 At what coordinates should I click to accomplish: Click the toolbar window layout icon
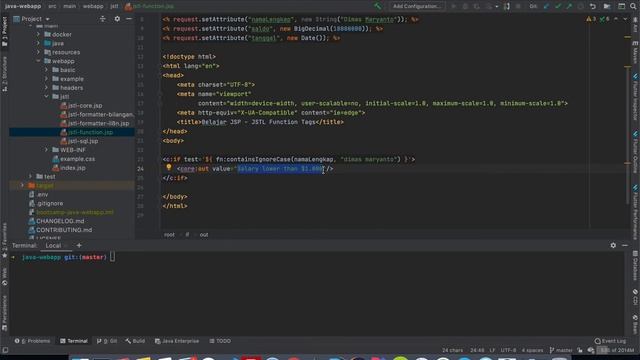pos(621,6)
